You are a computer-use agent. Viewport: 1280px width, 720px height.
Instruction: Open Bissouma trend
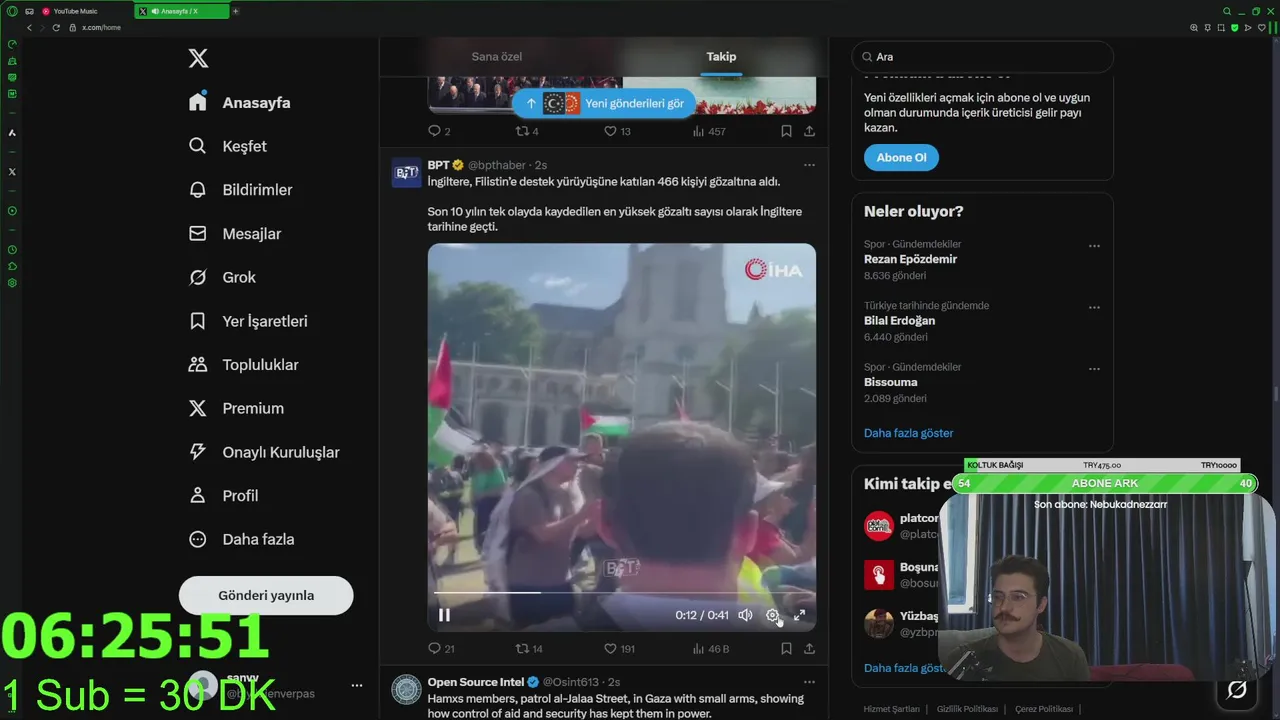click(x=890, y=382)
